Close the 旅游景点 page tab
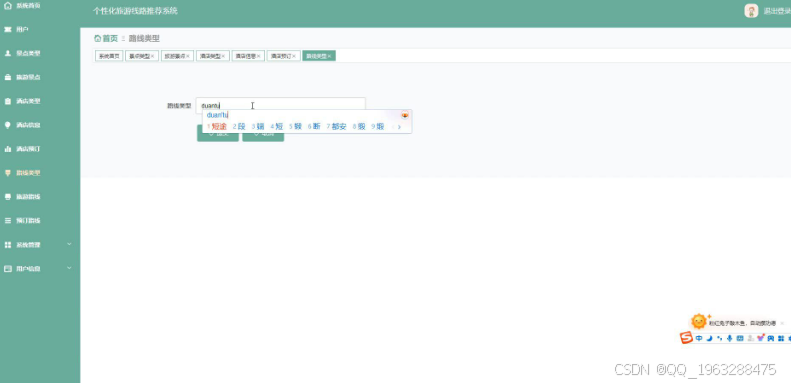791x383 pixels. tap(188, 56)
